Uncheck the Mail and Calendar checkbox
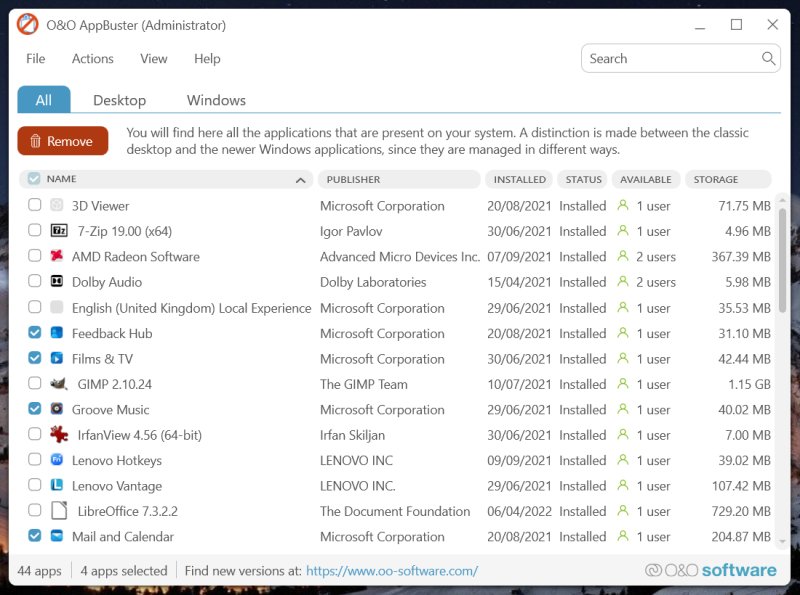 [34, 536]
